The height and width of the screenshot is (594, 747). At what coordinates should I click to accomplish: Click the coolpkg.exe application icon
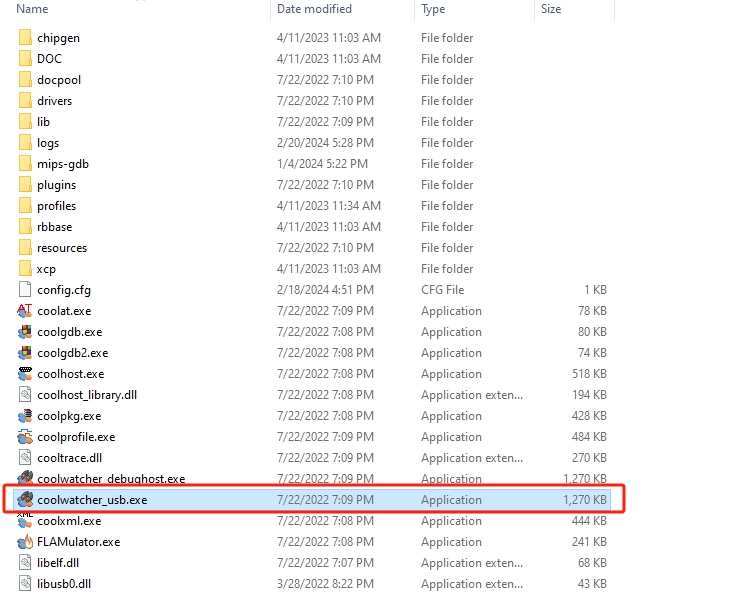26,416
